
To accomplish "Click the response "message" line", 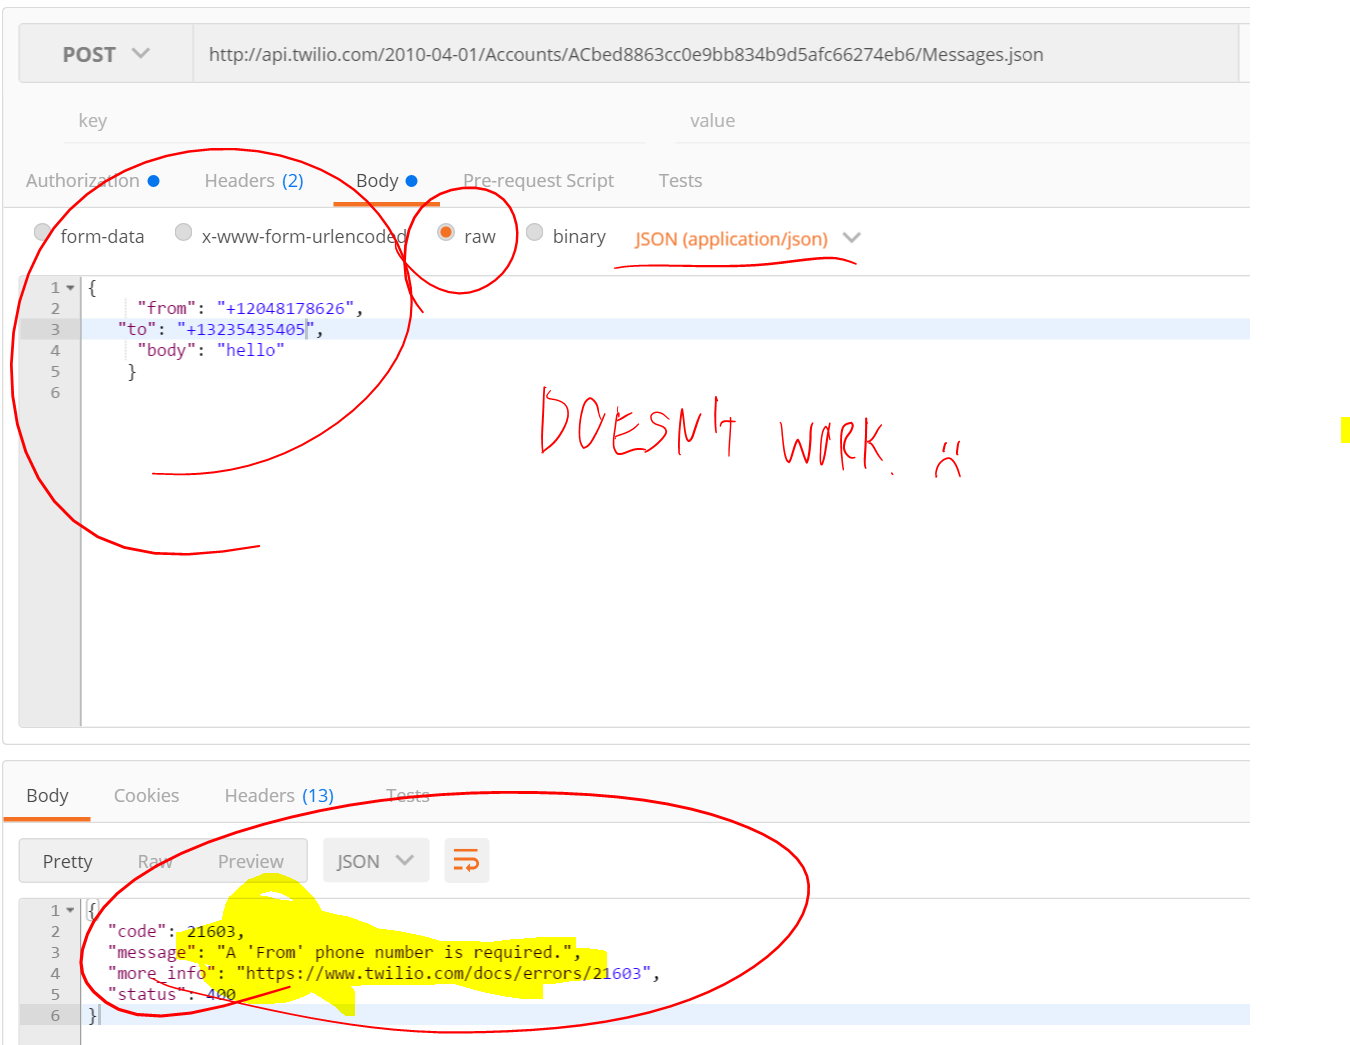I will click(345, 952).
